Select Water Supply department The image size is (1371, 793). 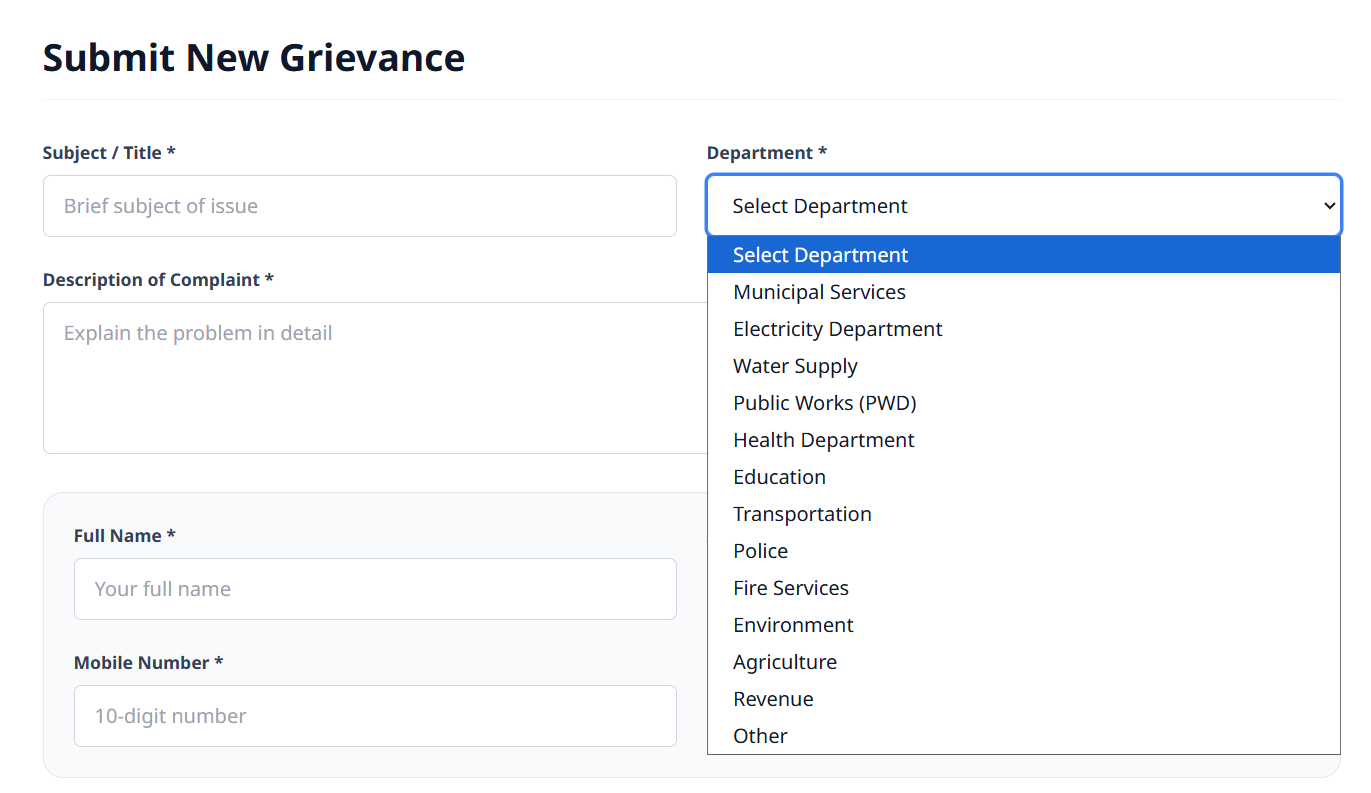click(795, 365)
